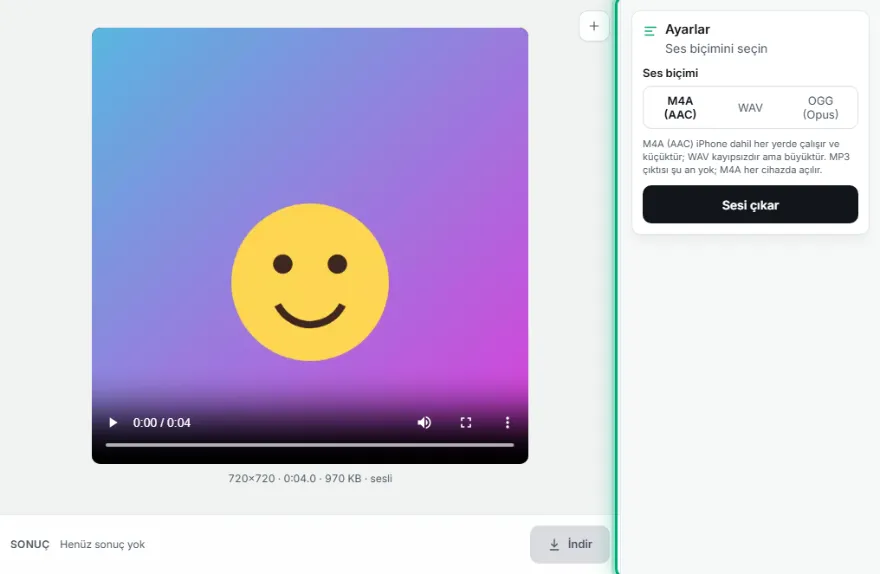Viewport: 880px width, 574px height.
Task: Pick the OGG (Opus) format option
Action: tap(820, 108)
